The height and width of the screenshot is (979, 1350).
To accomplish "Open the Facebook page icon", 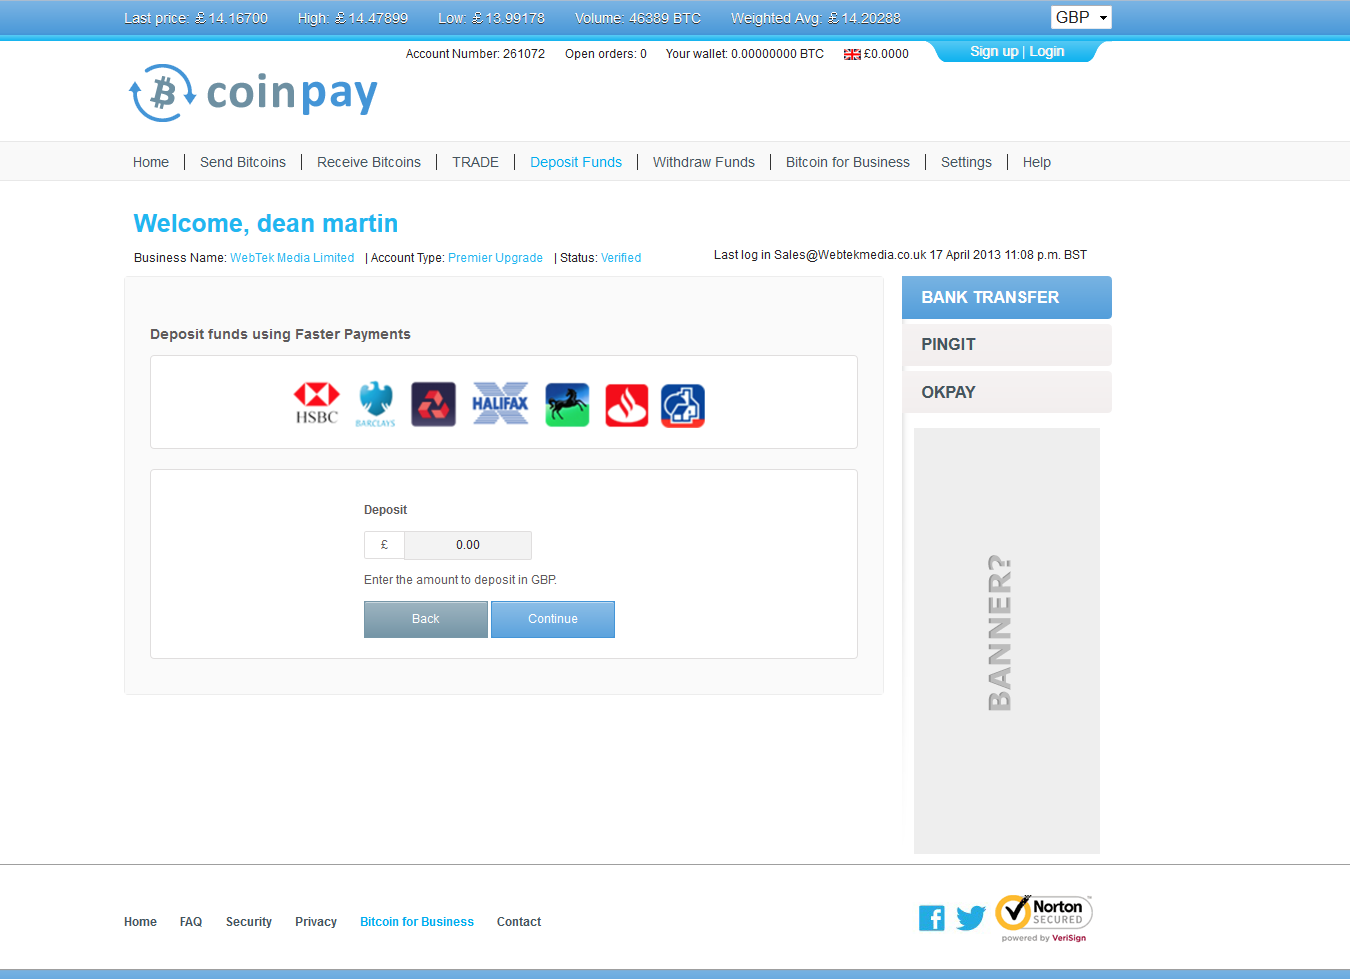I will point(931,918).
